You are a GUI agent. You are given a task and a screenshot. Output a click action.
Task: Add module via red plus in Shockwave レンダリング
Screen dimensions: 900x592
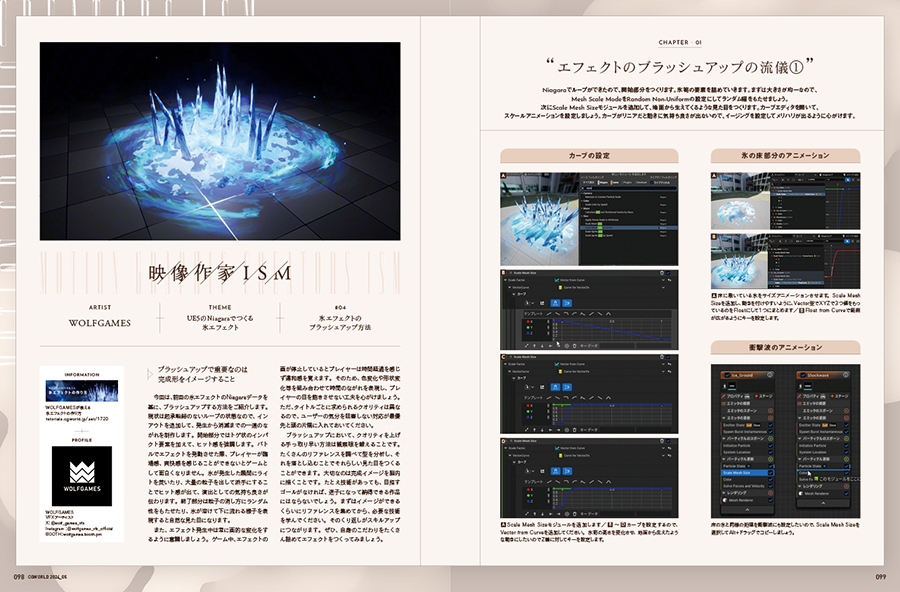[847, 486]
